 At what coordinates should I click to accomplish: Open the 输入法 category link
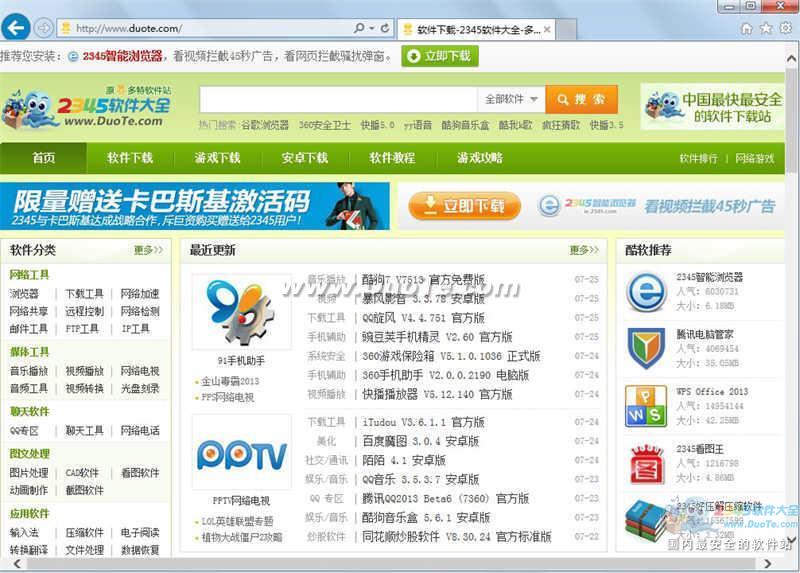point(24,533)
